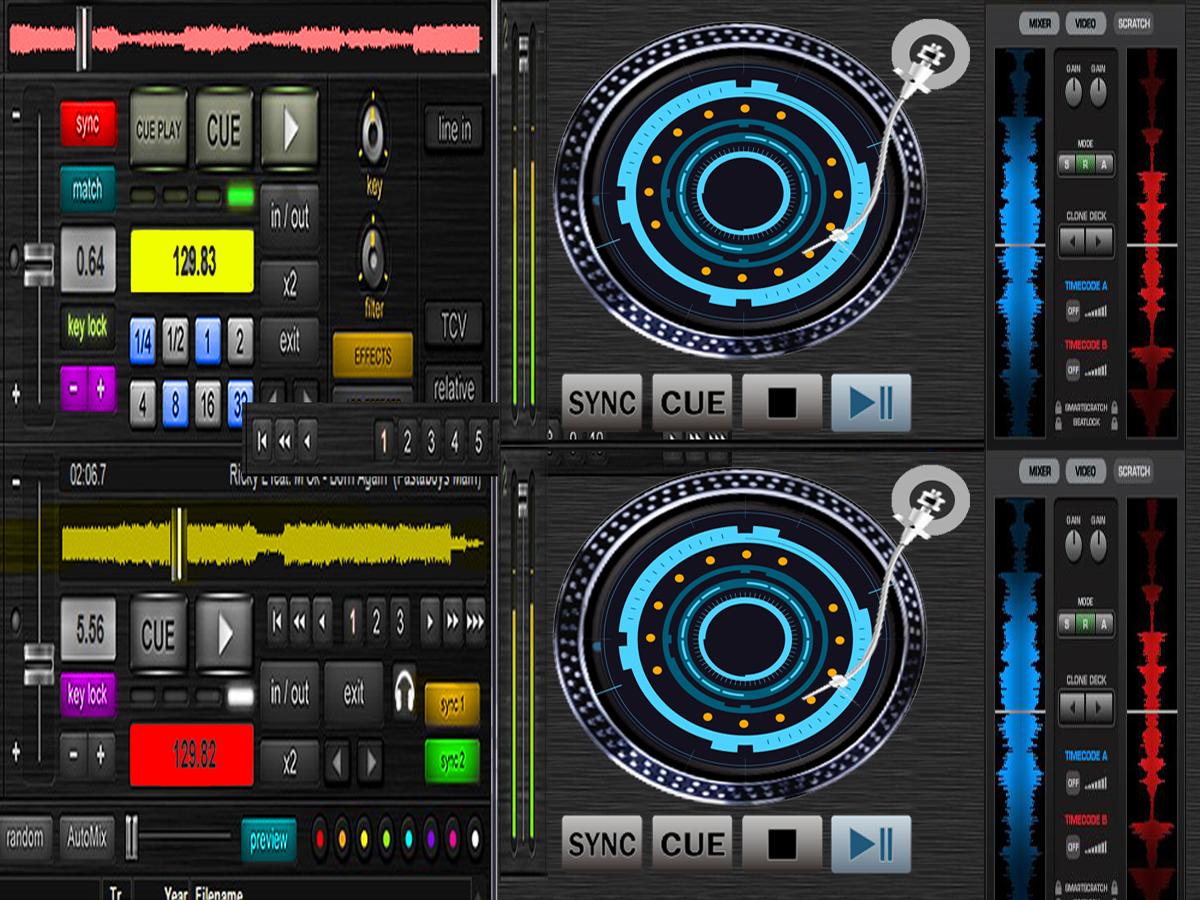Click the headphone icon beside the exit button

[x=404, y=691]
